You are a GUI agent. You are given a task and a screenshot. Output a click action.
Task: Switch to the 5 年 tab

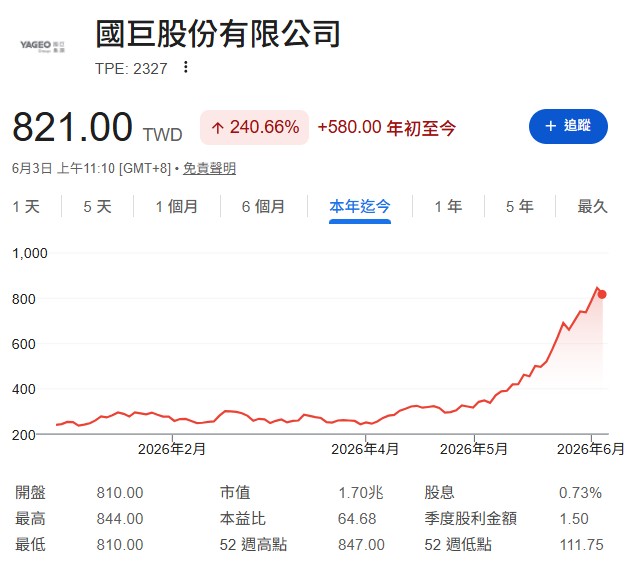point(520,207)
